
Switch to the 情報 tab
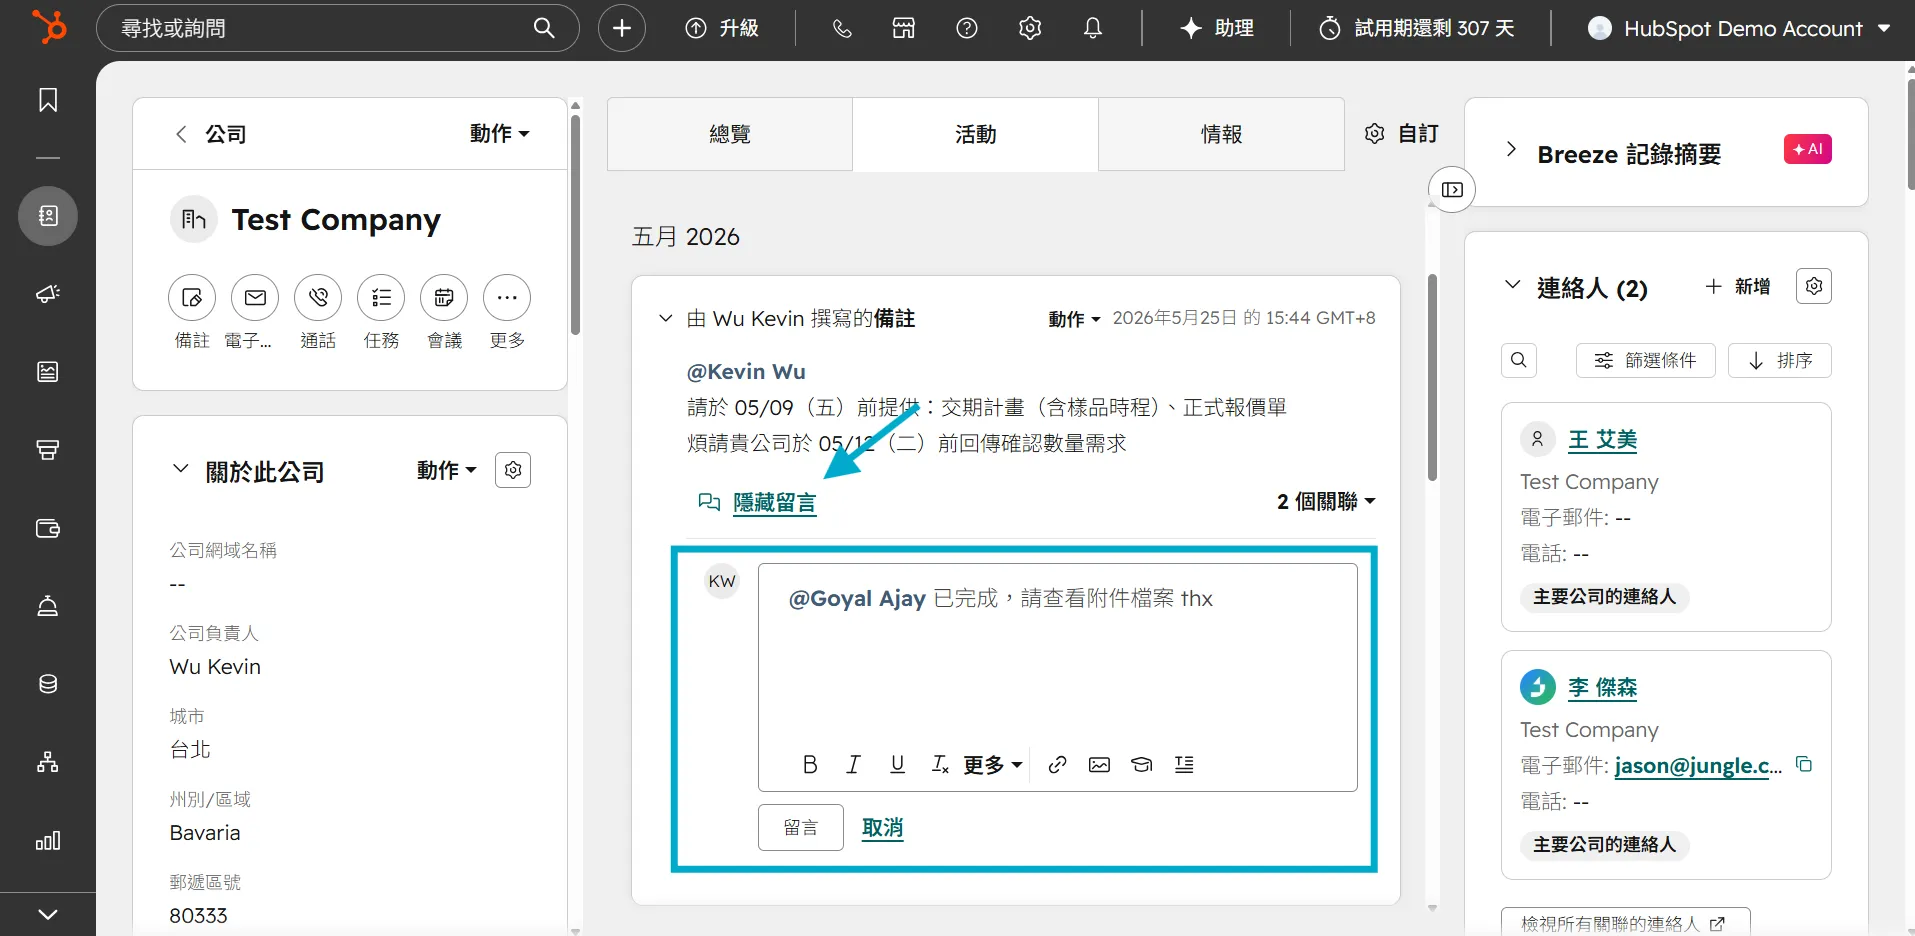(1222, 134)
